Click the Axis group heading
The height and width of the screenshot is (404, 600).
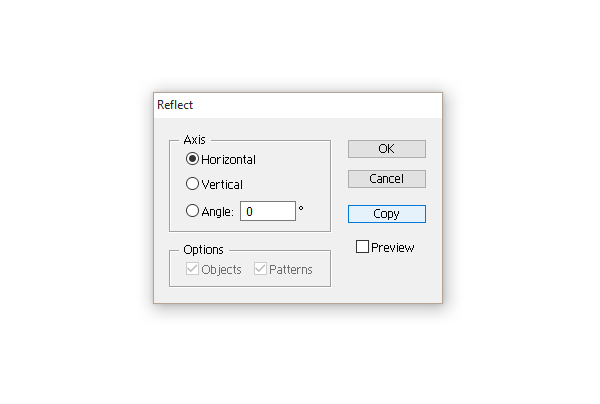click(x=194, y=140)
